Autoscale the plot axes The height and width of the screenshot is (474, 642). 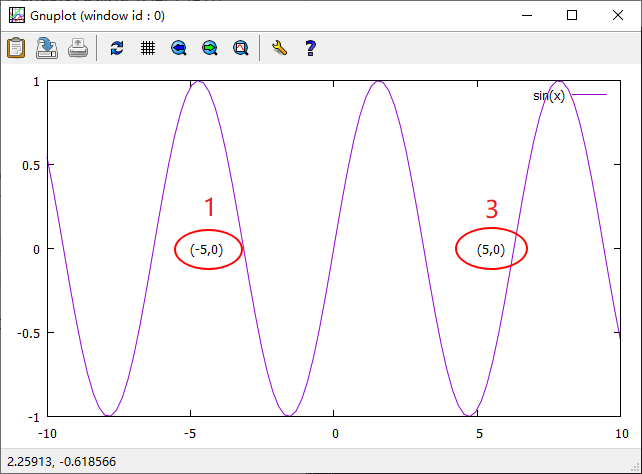coord(241,48)
